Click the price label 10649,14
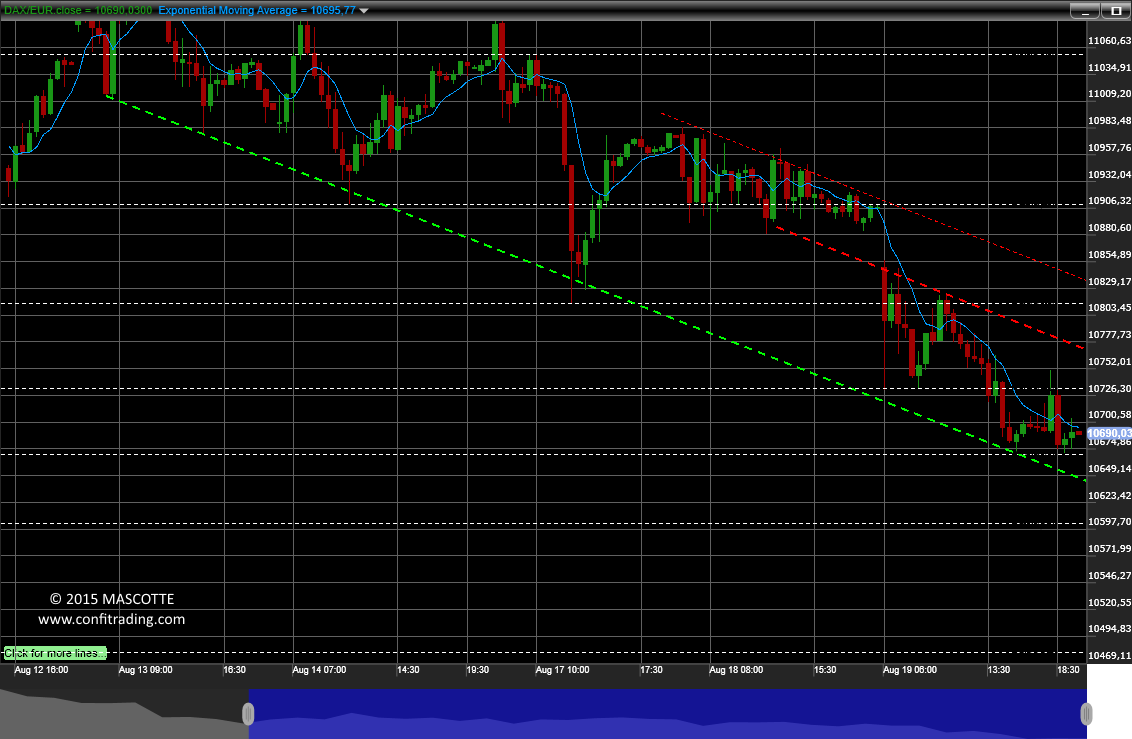This screenshot has height=739, width=1132. tap(1110, 468)
